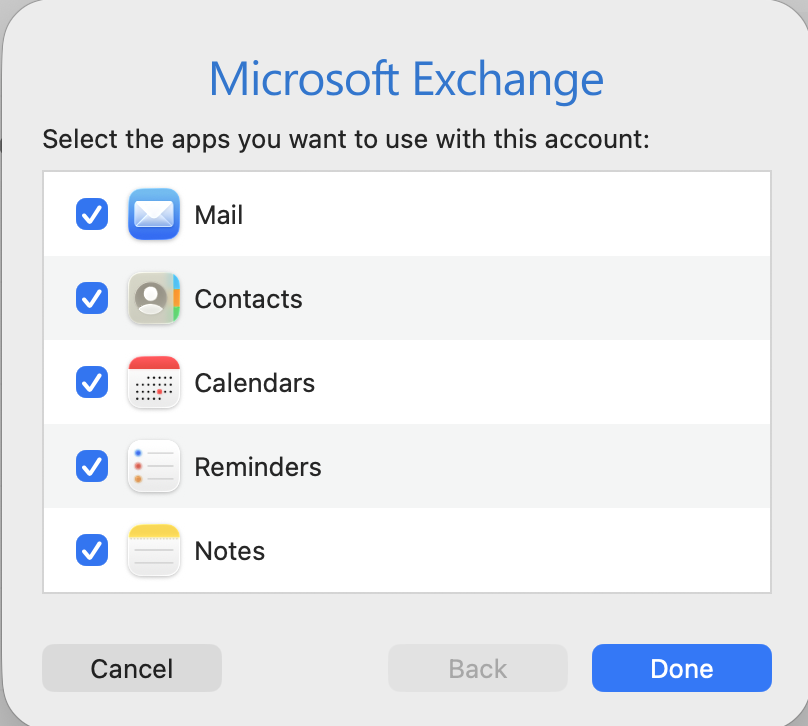The image size is (808, 726).
Task: Click the Calendars app icon
Action: point(154,383)
